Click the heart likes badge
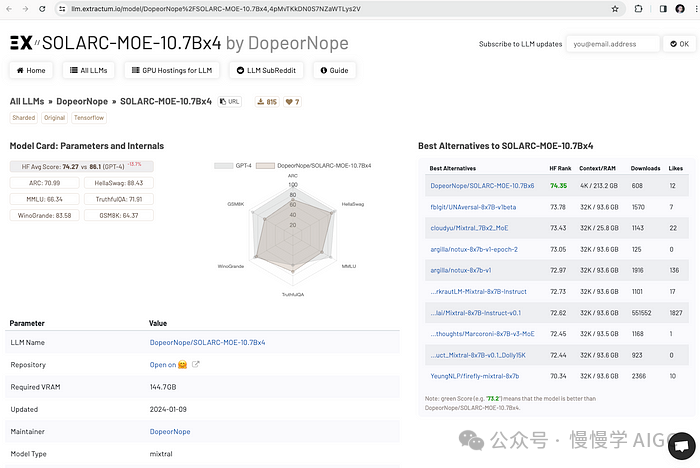Screen dimensions: 700x468 click(293, 102)
